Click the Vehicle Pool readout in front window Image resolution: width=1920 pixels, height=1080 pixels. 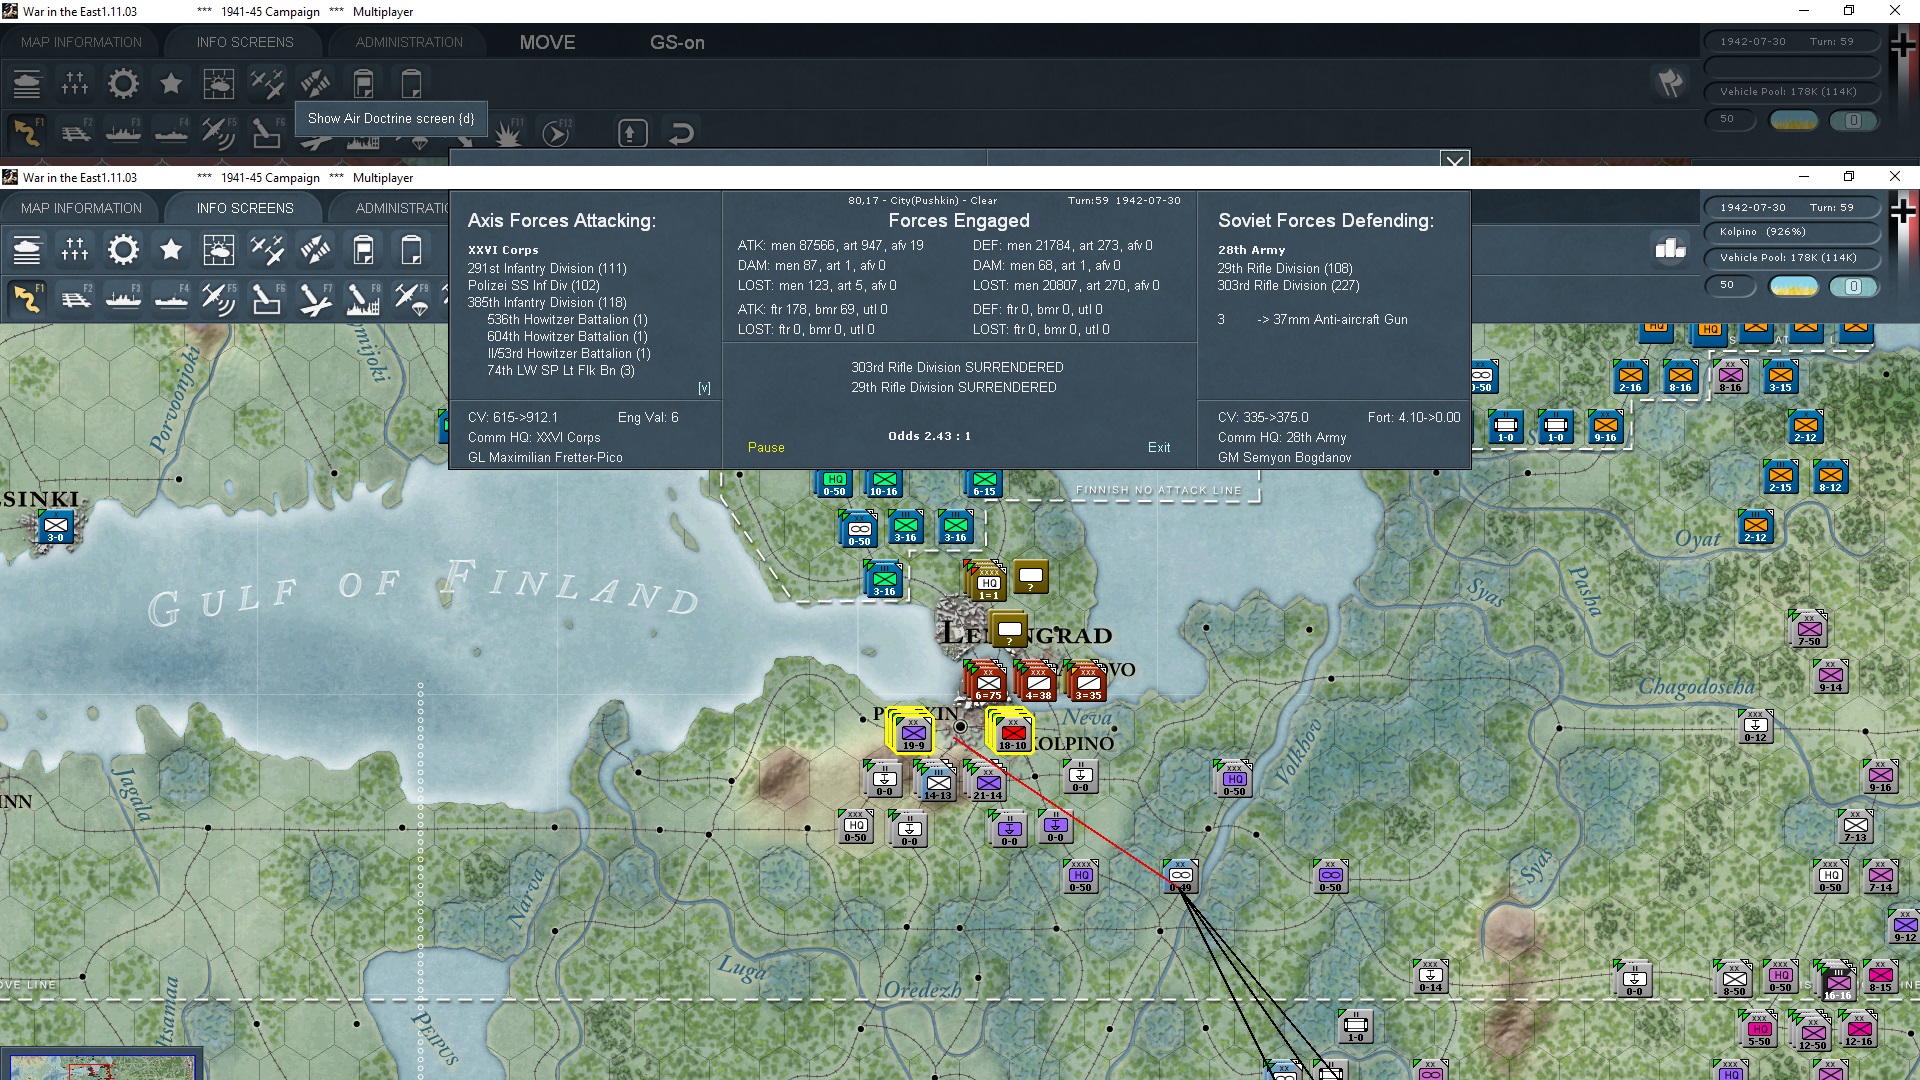tap(1790, 258)
